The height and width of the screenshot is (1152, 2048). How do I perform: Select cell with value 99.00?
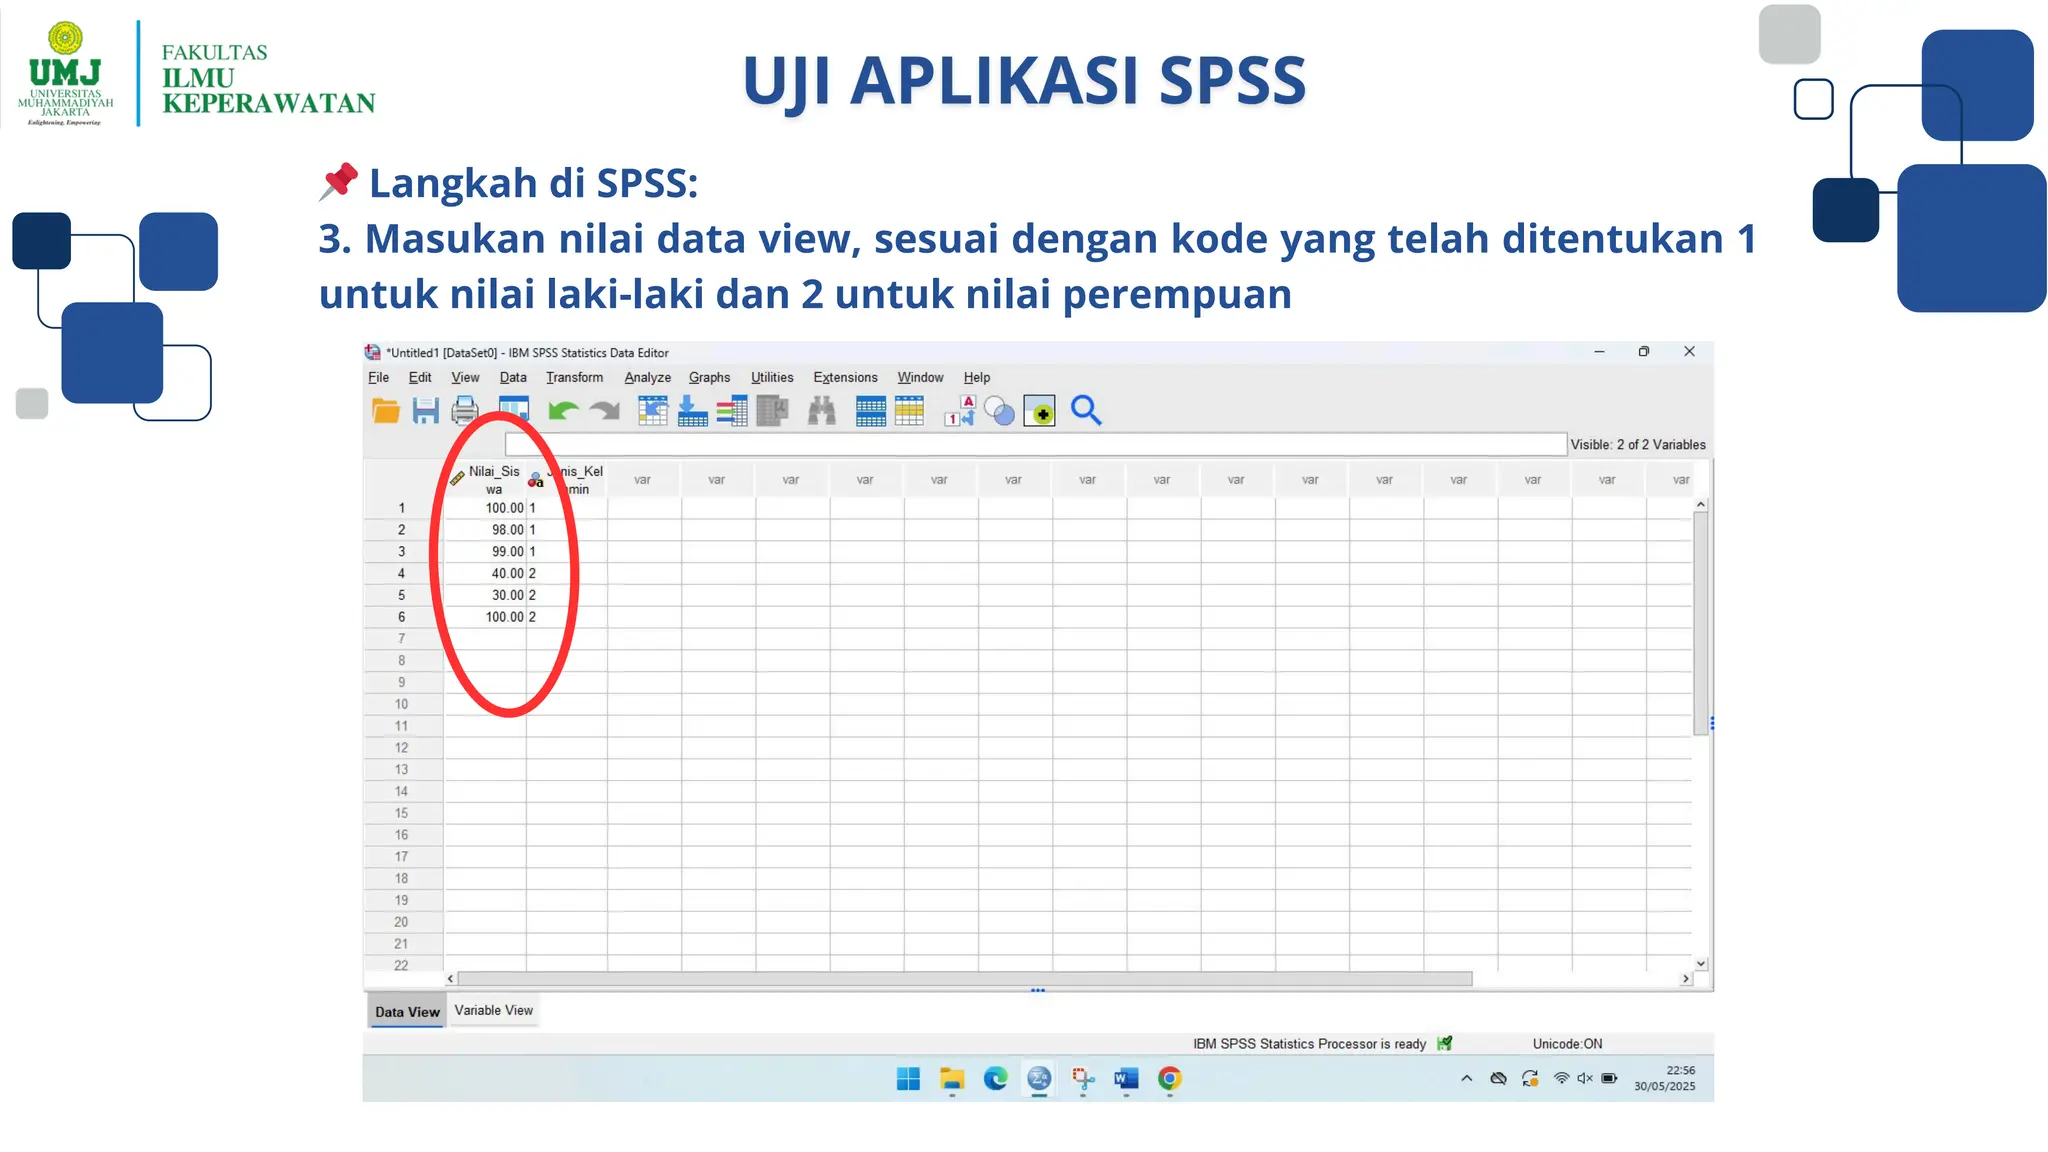coord(486,552)
